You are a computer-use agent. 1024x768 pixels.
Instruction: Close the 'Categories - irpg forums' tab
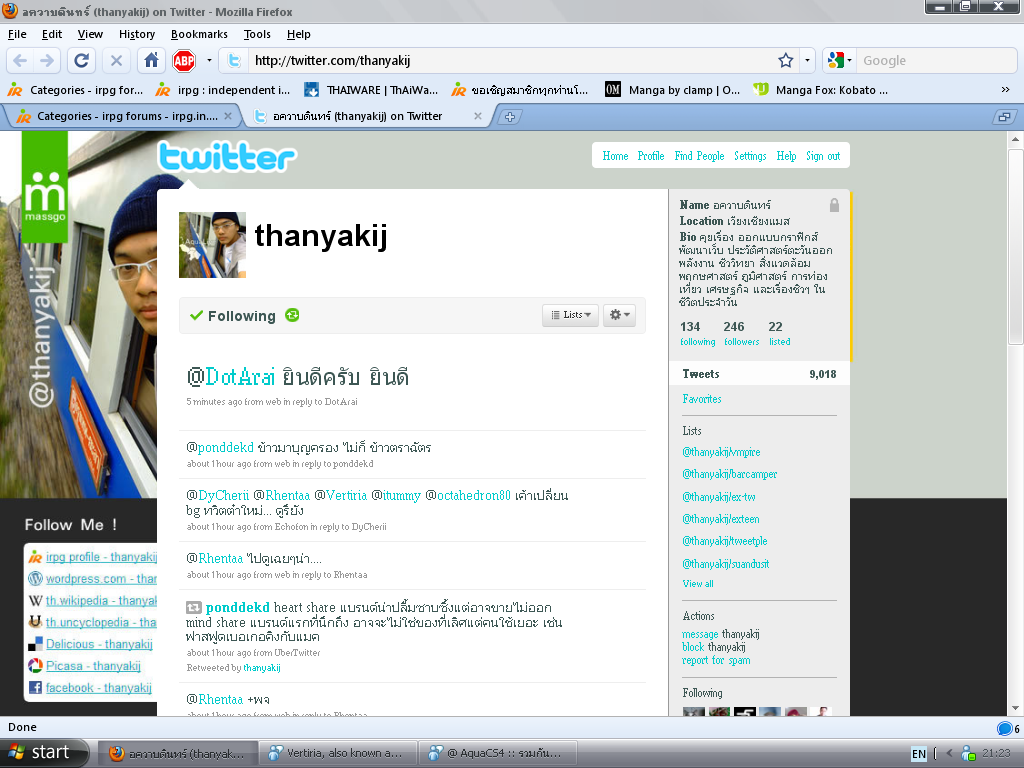pos(228,116)
